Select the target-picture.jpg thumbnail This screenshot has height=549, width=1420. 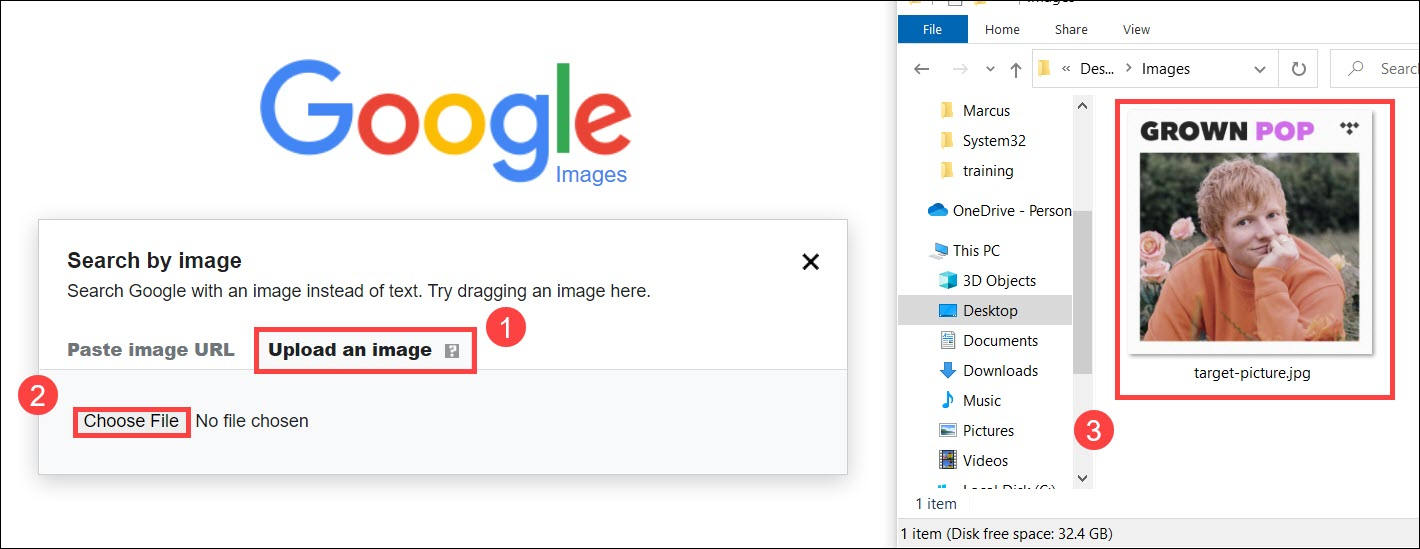(x=1251, y=231)
